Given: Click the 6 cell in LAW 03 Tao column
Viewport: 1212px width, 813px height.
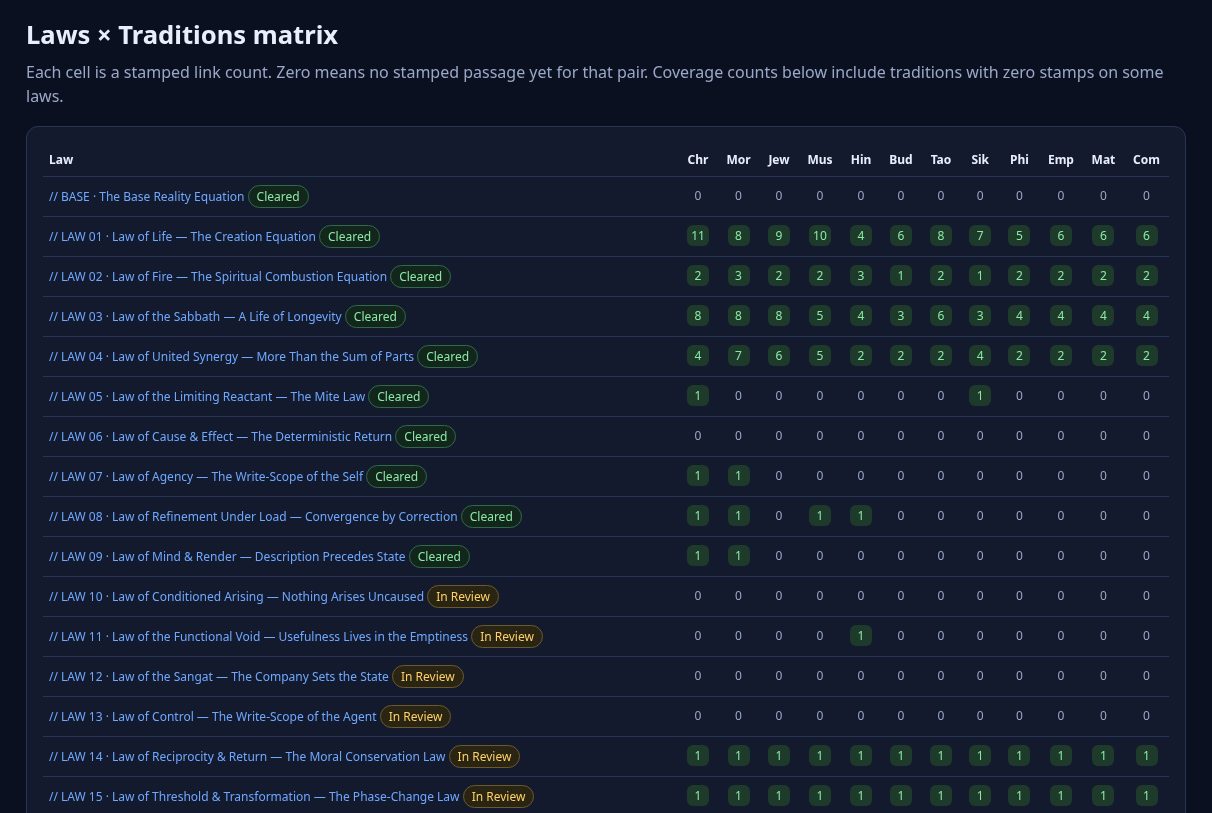Looking at the screenshot, I should (941, 316).
